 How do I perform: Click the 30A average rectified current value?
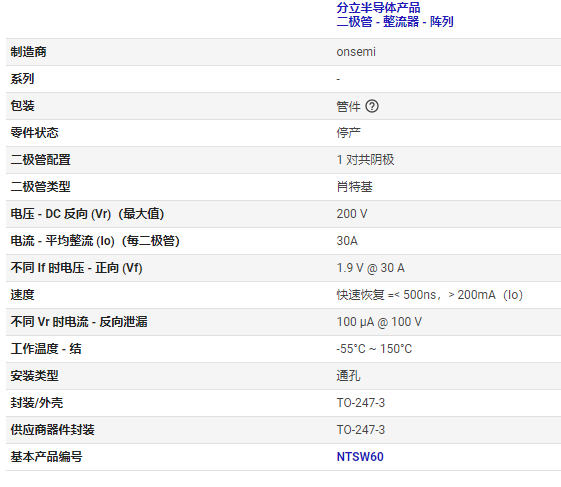(347, 240)
